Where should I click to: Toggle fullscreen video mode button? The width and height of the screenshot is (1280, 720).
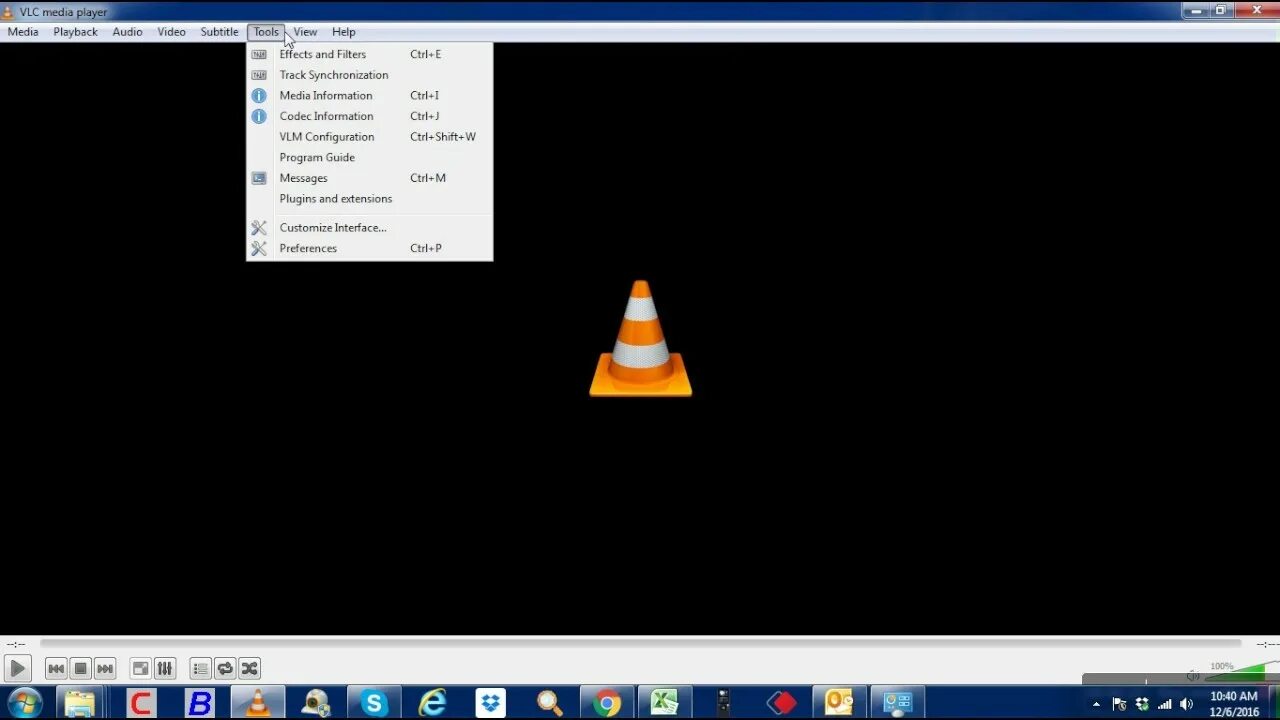click(x=141, y=669)
